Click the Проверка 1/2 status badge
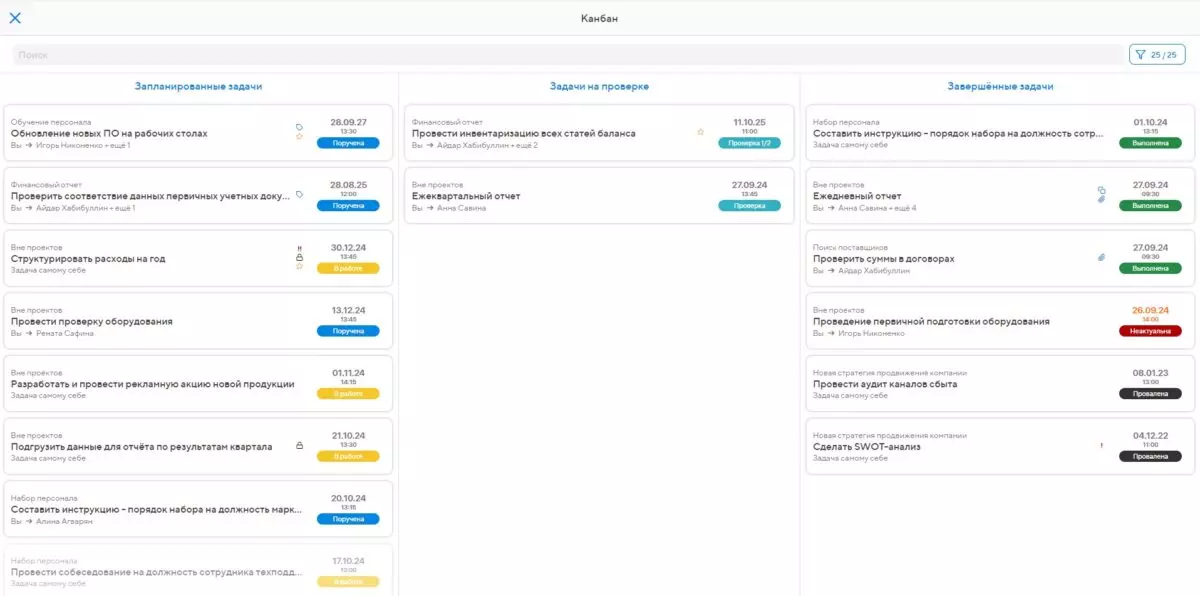The height and width of the screenshot is (596, 1200). coord(749,143)
